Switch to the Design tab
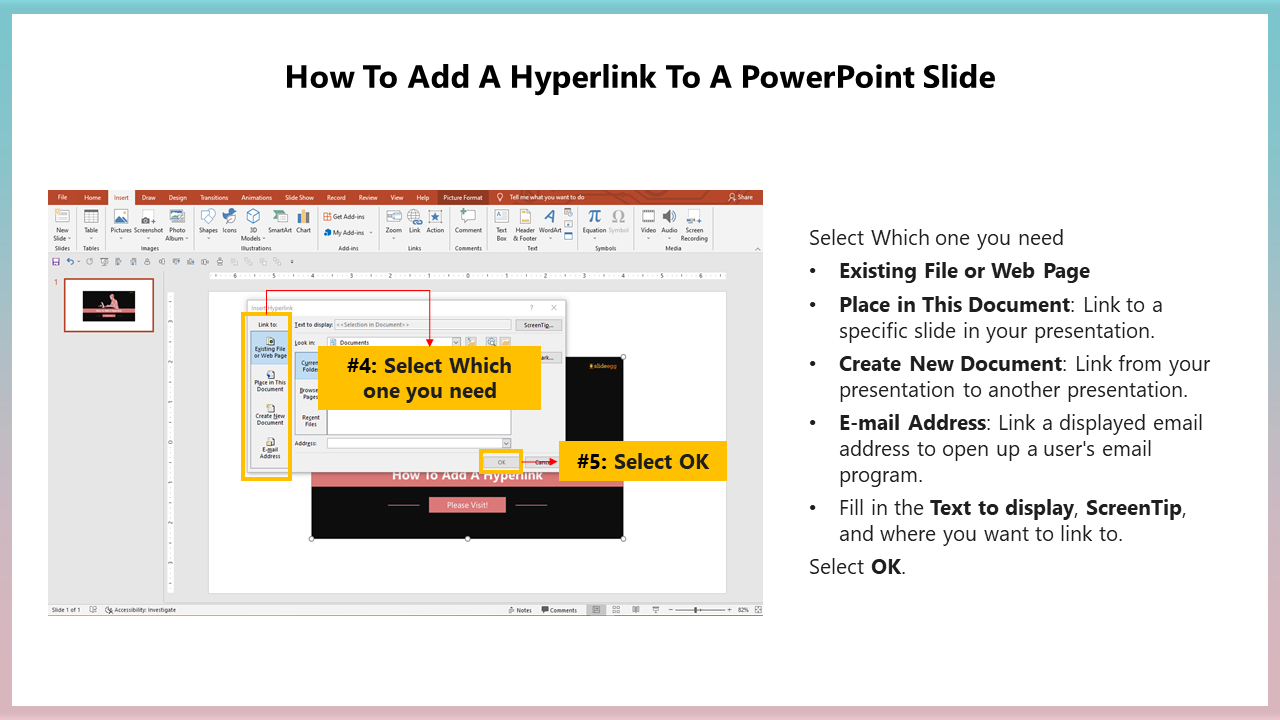Screen dimensions: 1280x720 [x=177, y=197]
